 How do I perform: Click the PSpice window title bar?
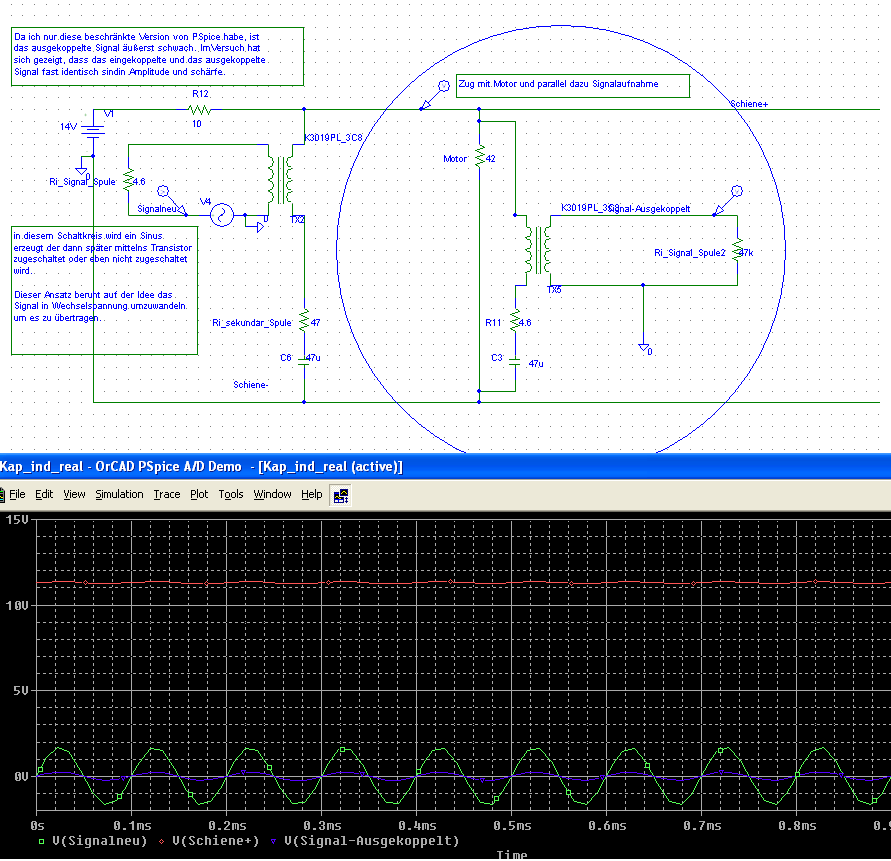446,467
